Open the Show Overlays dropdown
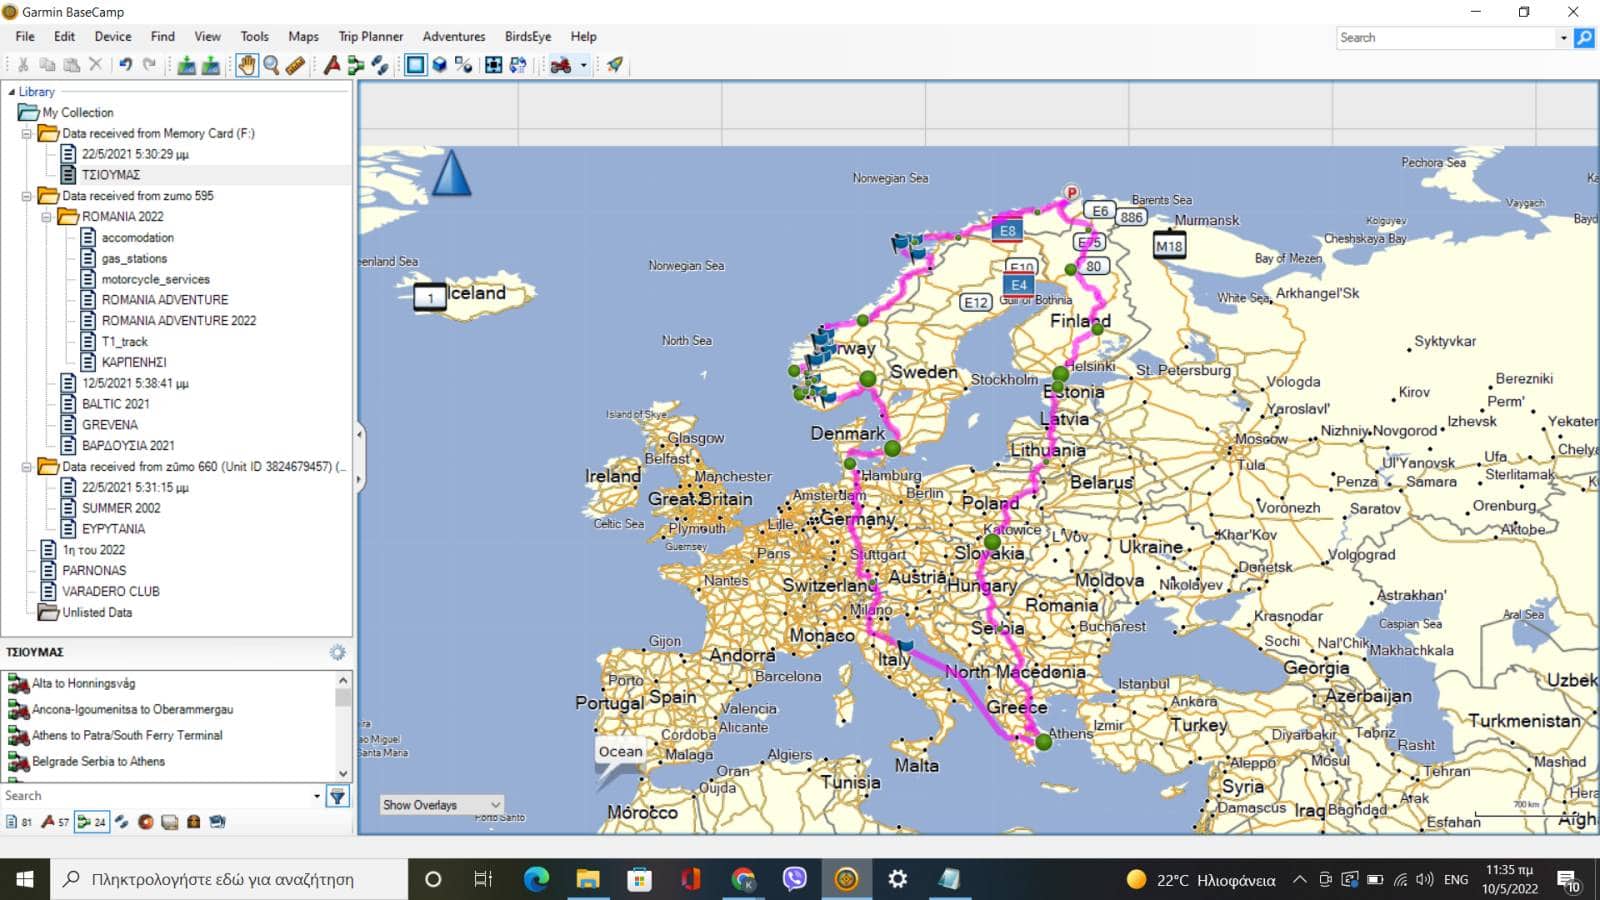The width and height of the screenshot is (1600, 900). tap(441, 805)
